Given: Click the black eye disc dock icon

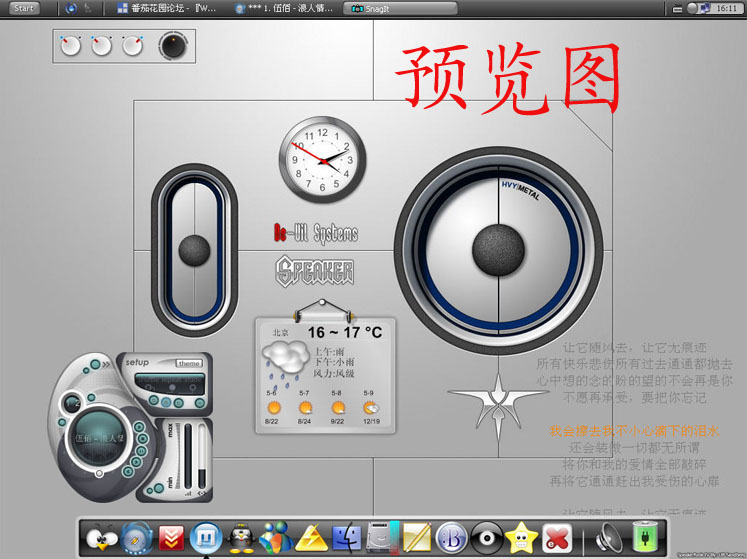Looking at the screenshot, I should (x=485, y=539).
